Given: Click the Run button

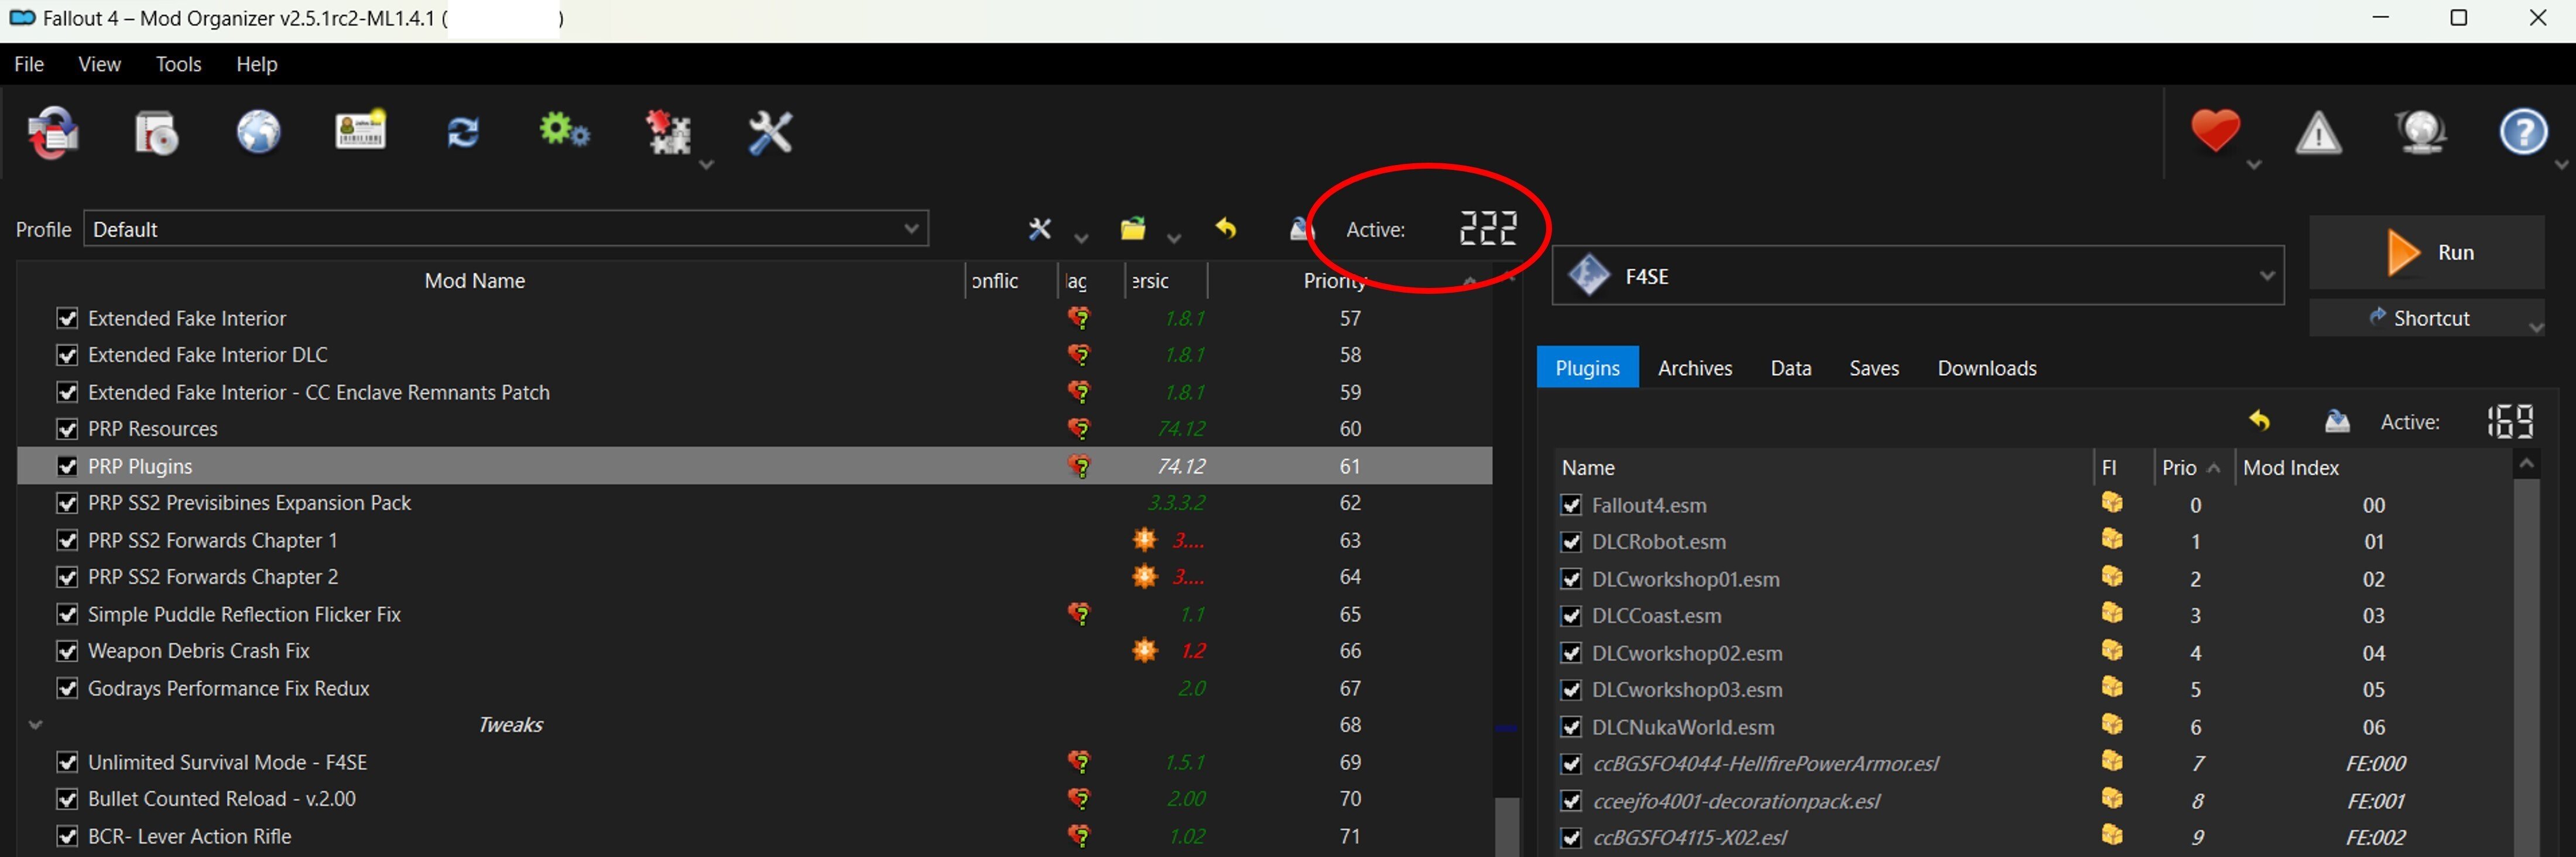Looking at the screenshot, I should tap(2427, 252).
